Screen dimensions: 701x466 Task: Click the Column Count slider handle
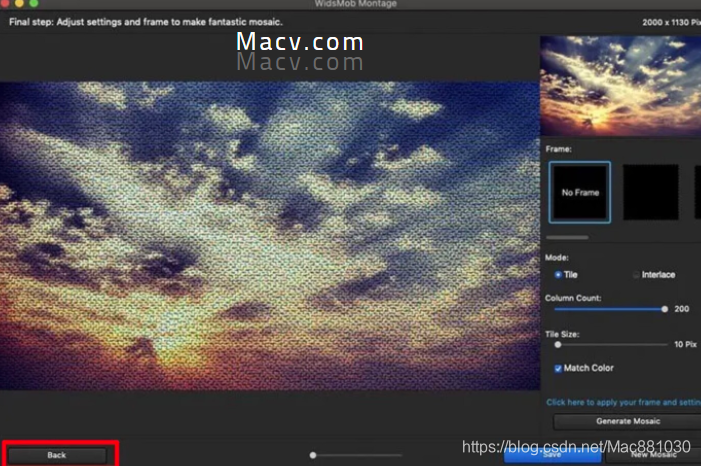[x=664, y=309]
